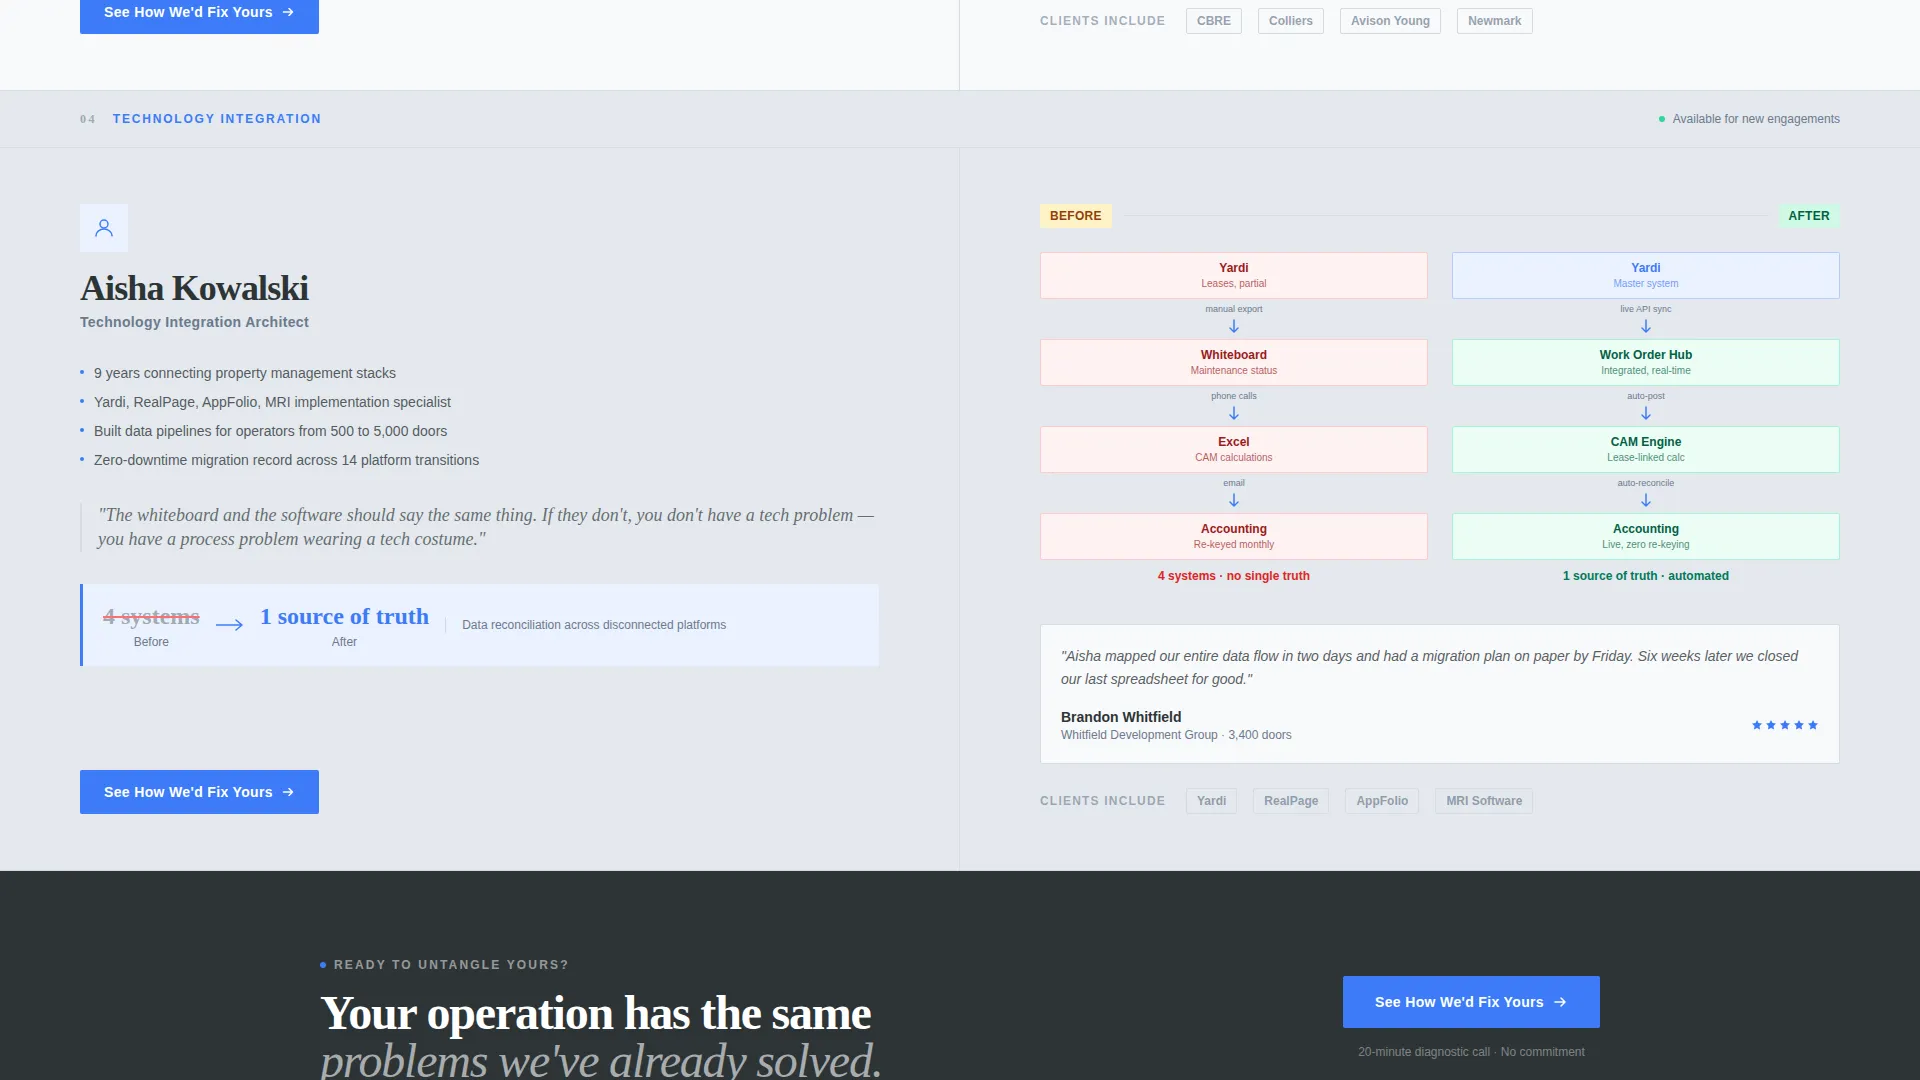1920x1080 pixels.
Task: Click the 'Yardi, RealPage, AppFolio, MRI implementation' bullet
Action: click(x=272, y=402)
